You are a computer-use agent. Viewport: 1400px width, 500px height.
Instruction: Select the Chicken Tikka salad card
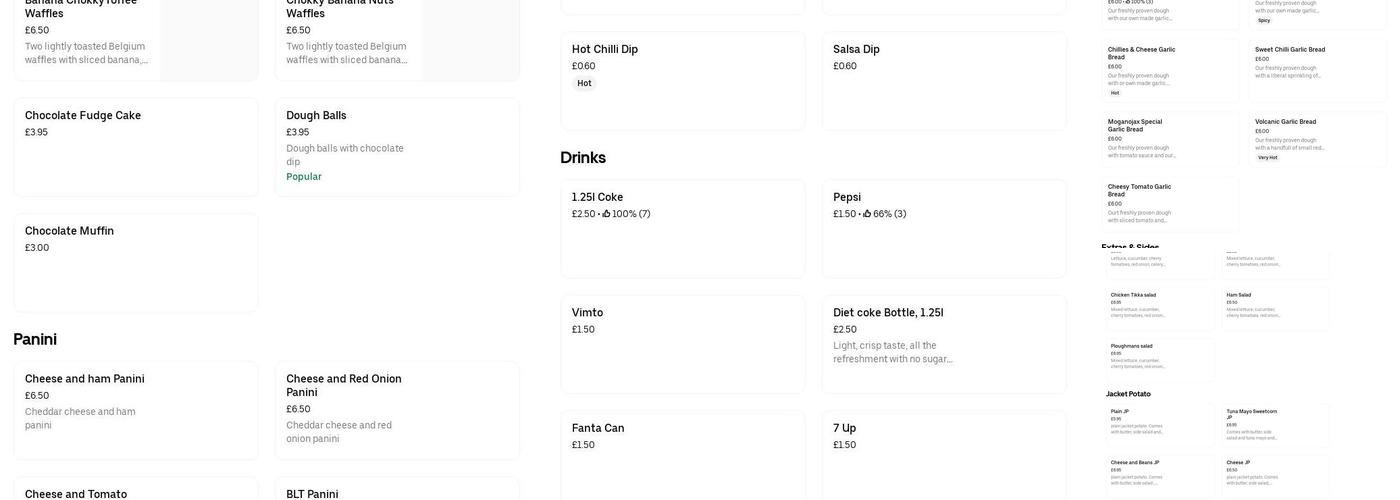(1159, 307)
